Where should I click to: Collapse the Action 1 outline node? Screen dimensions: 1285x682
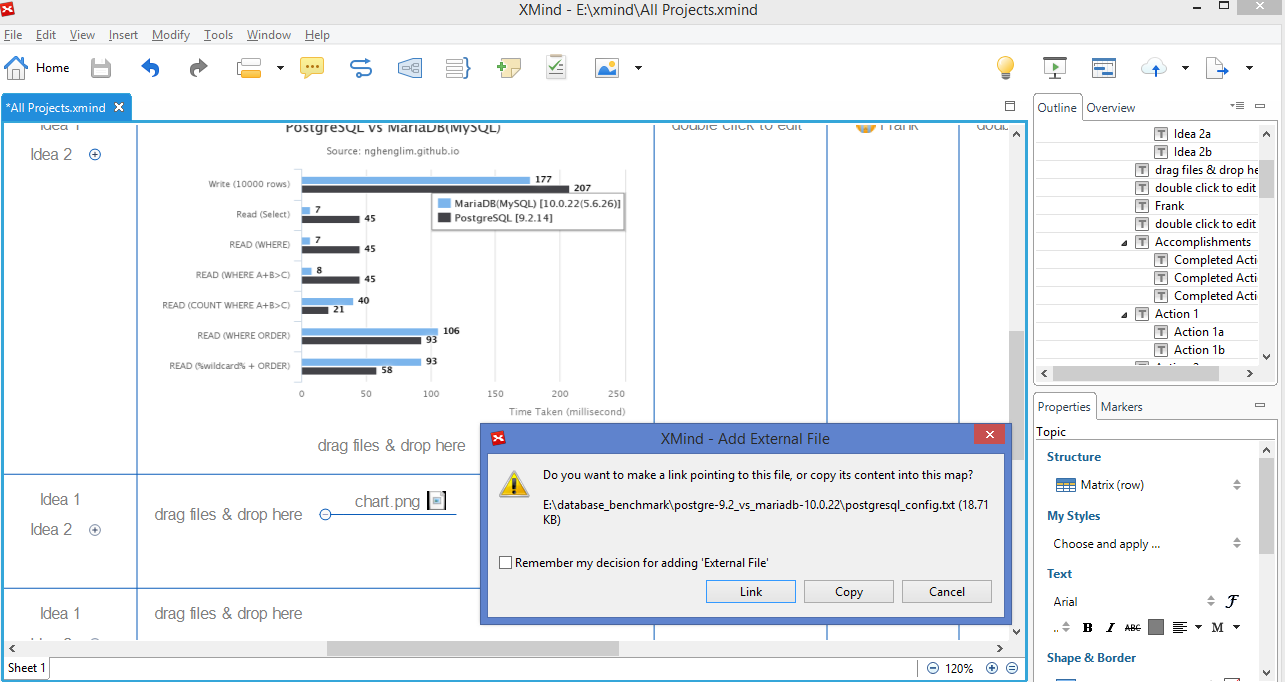[1124, 314]
